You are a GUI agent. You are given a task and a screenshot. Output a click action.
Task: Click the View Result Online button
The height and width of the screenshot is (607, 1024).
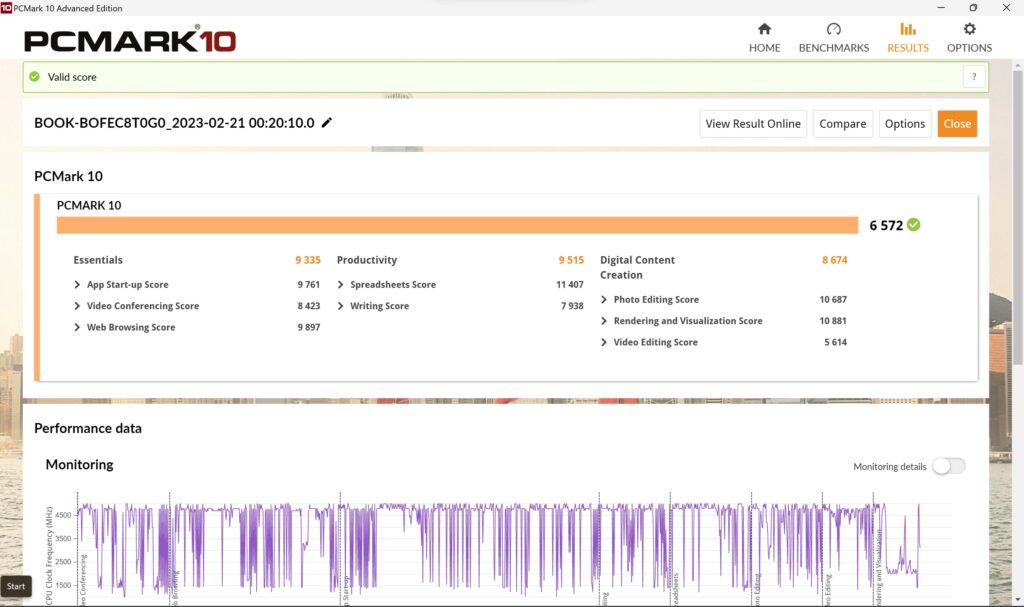pos(752,124)
